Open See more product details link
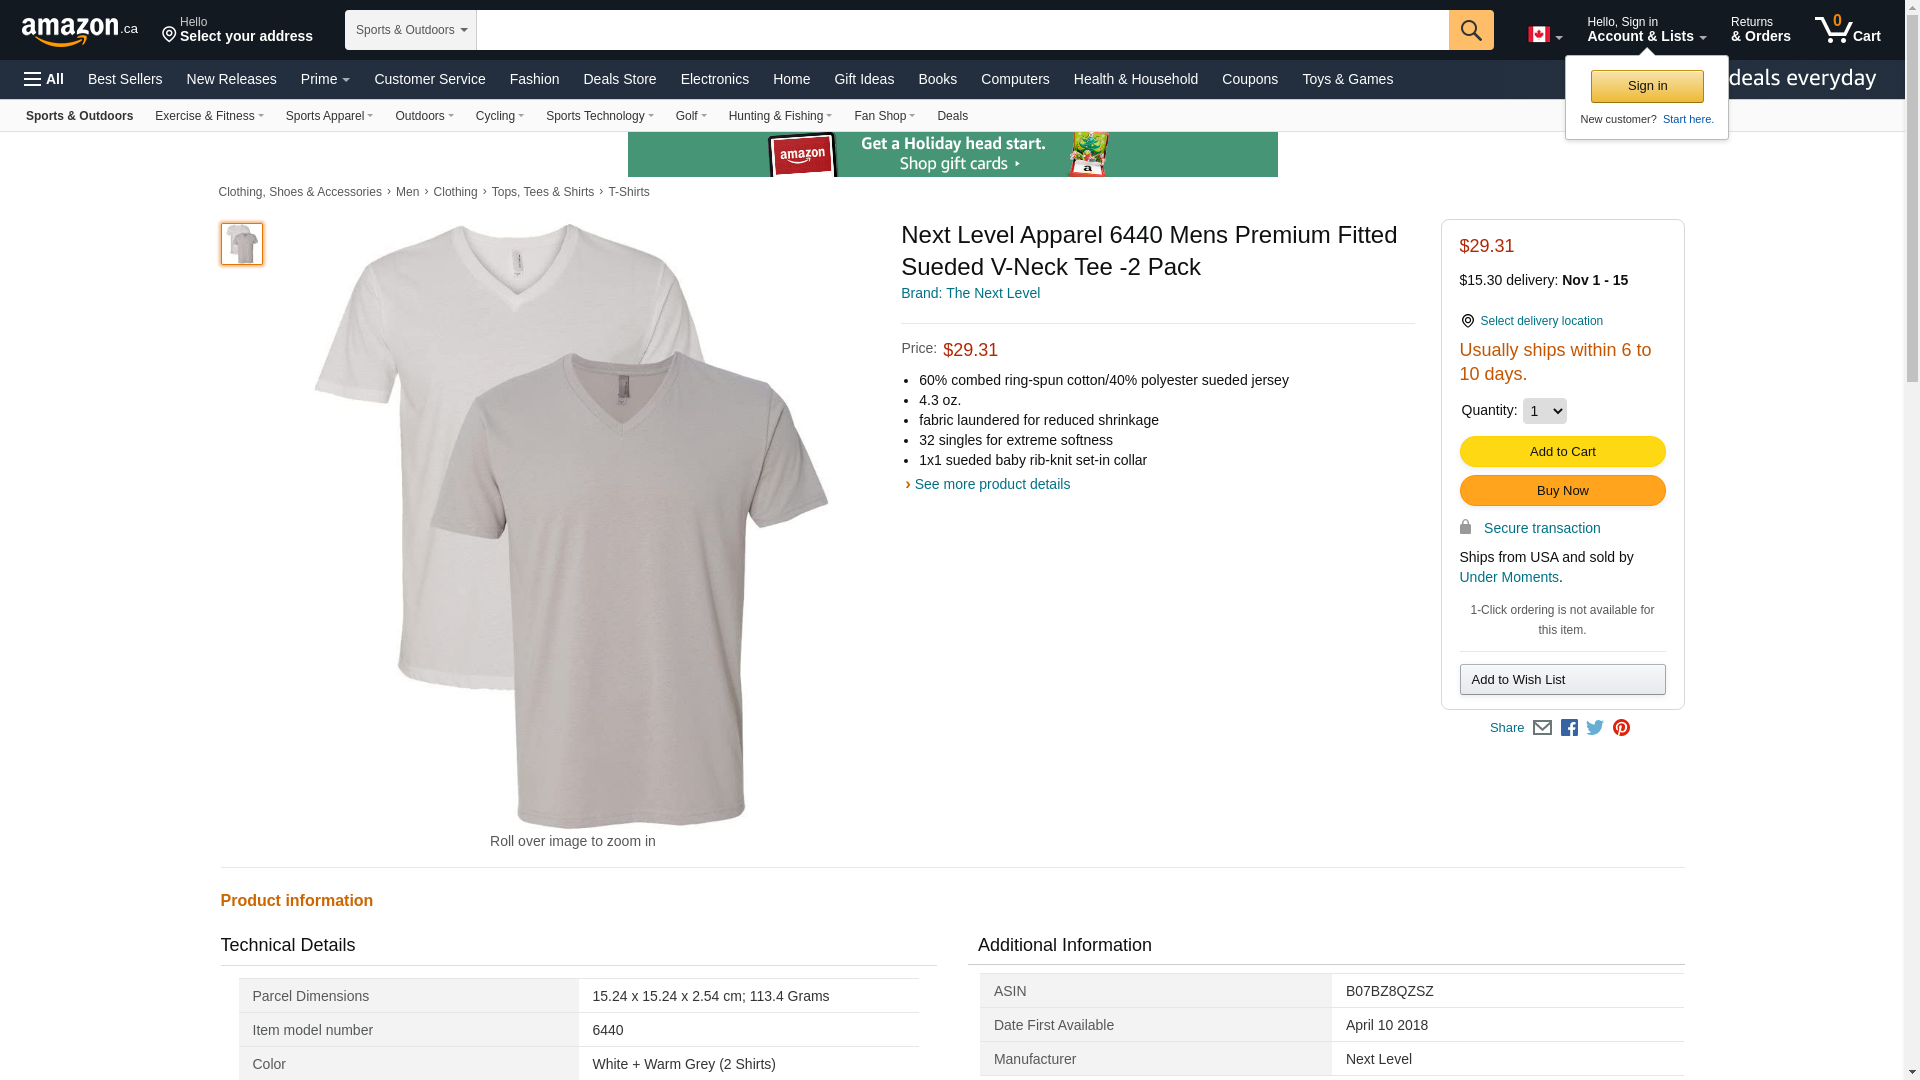This screenshot has width=1920, height=1080. (991, 484)
